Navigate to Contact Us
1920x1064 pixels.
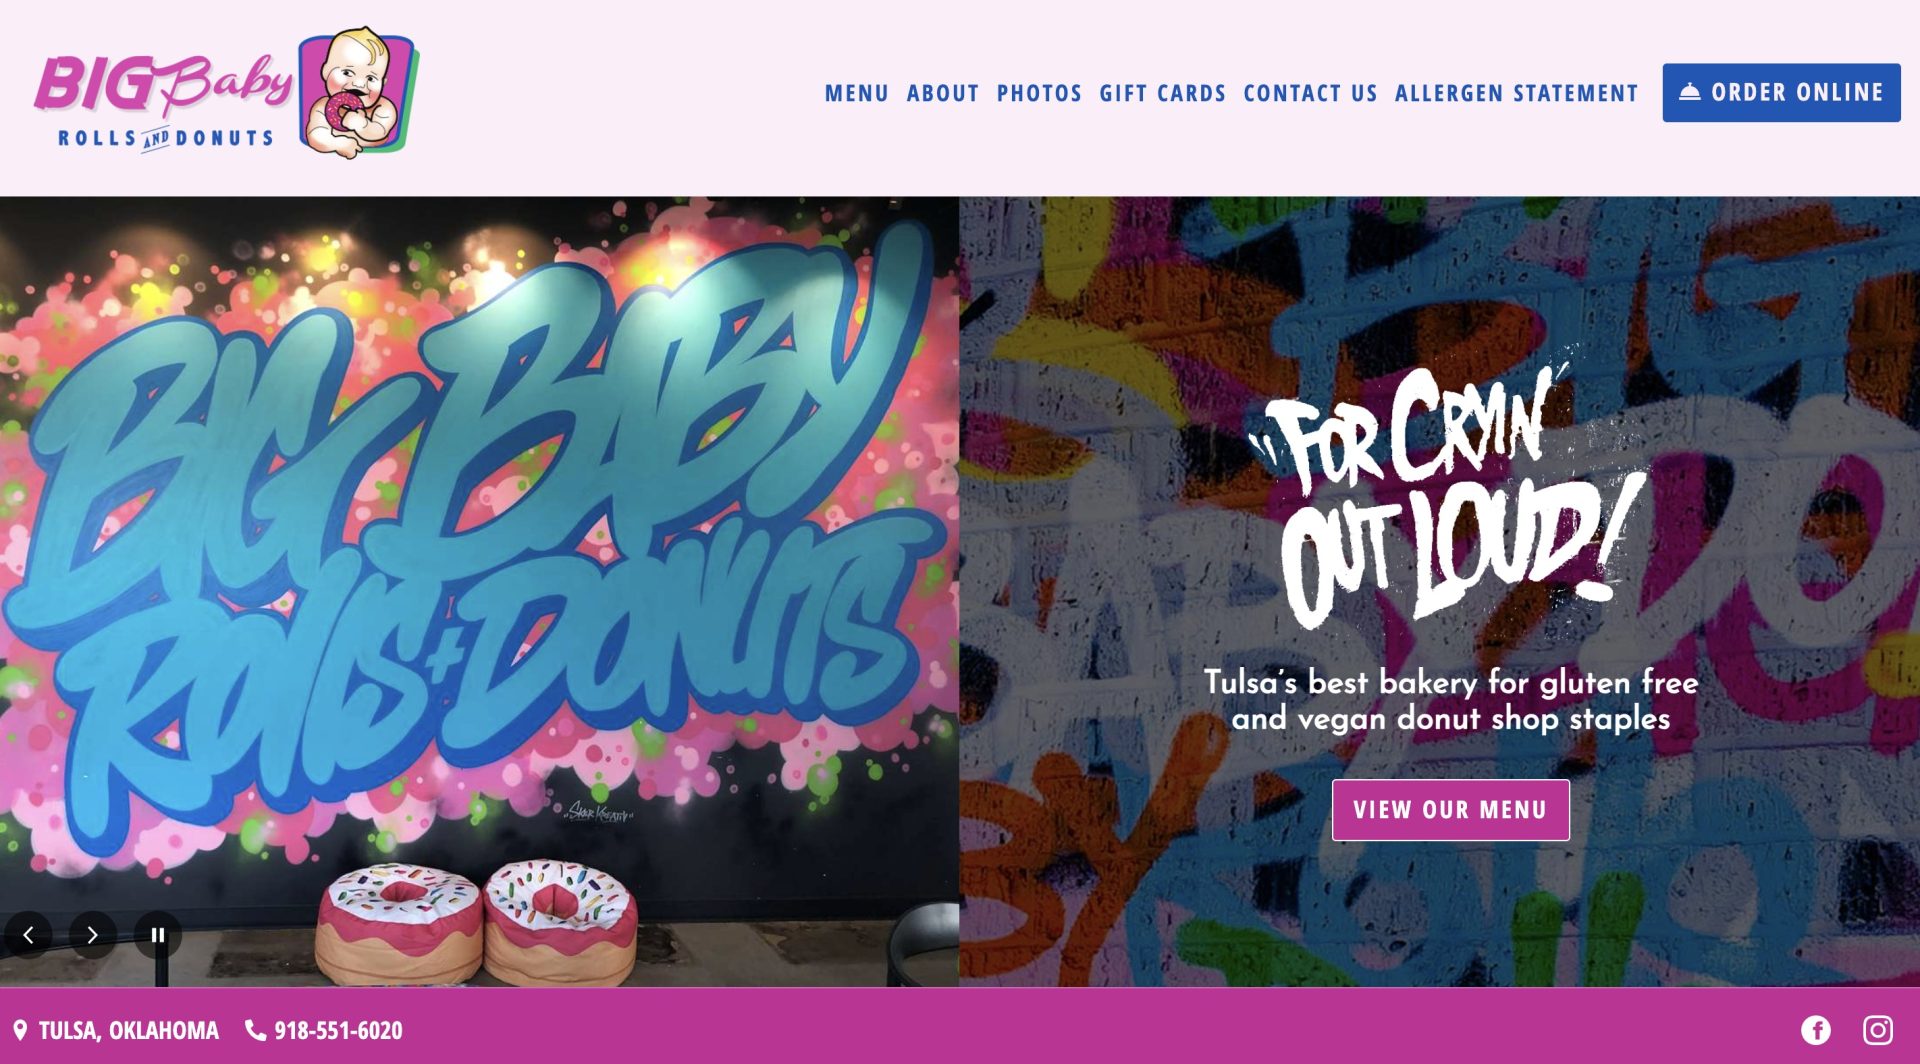tap(1311, 93)
